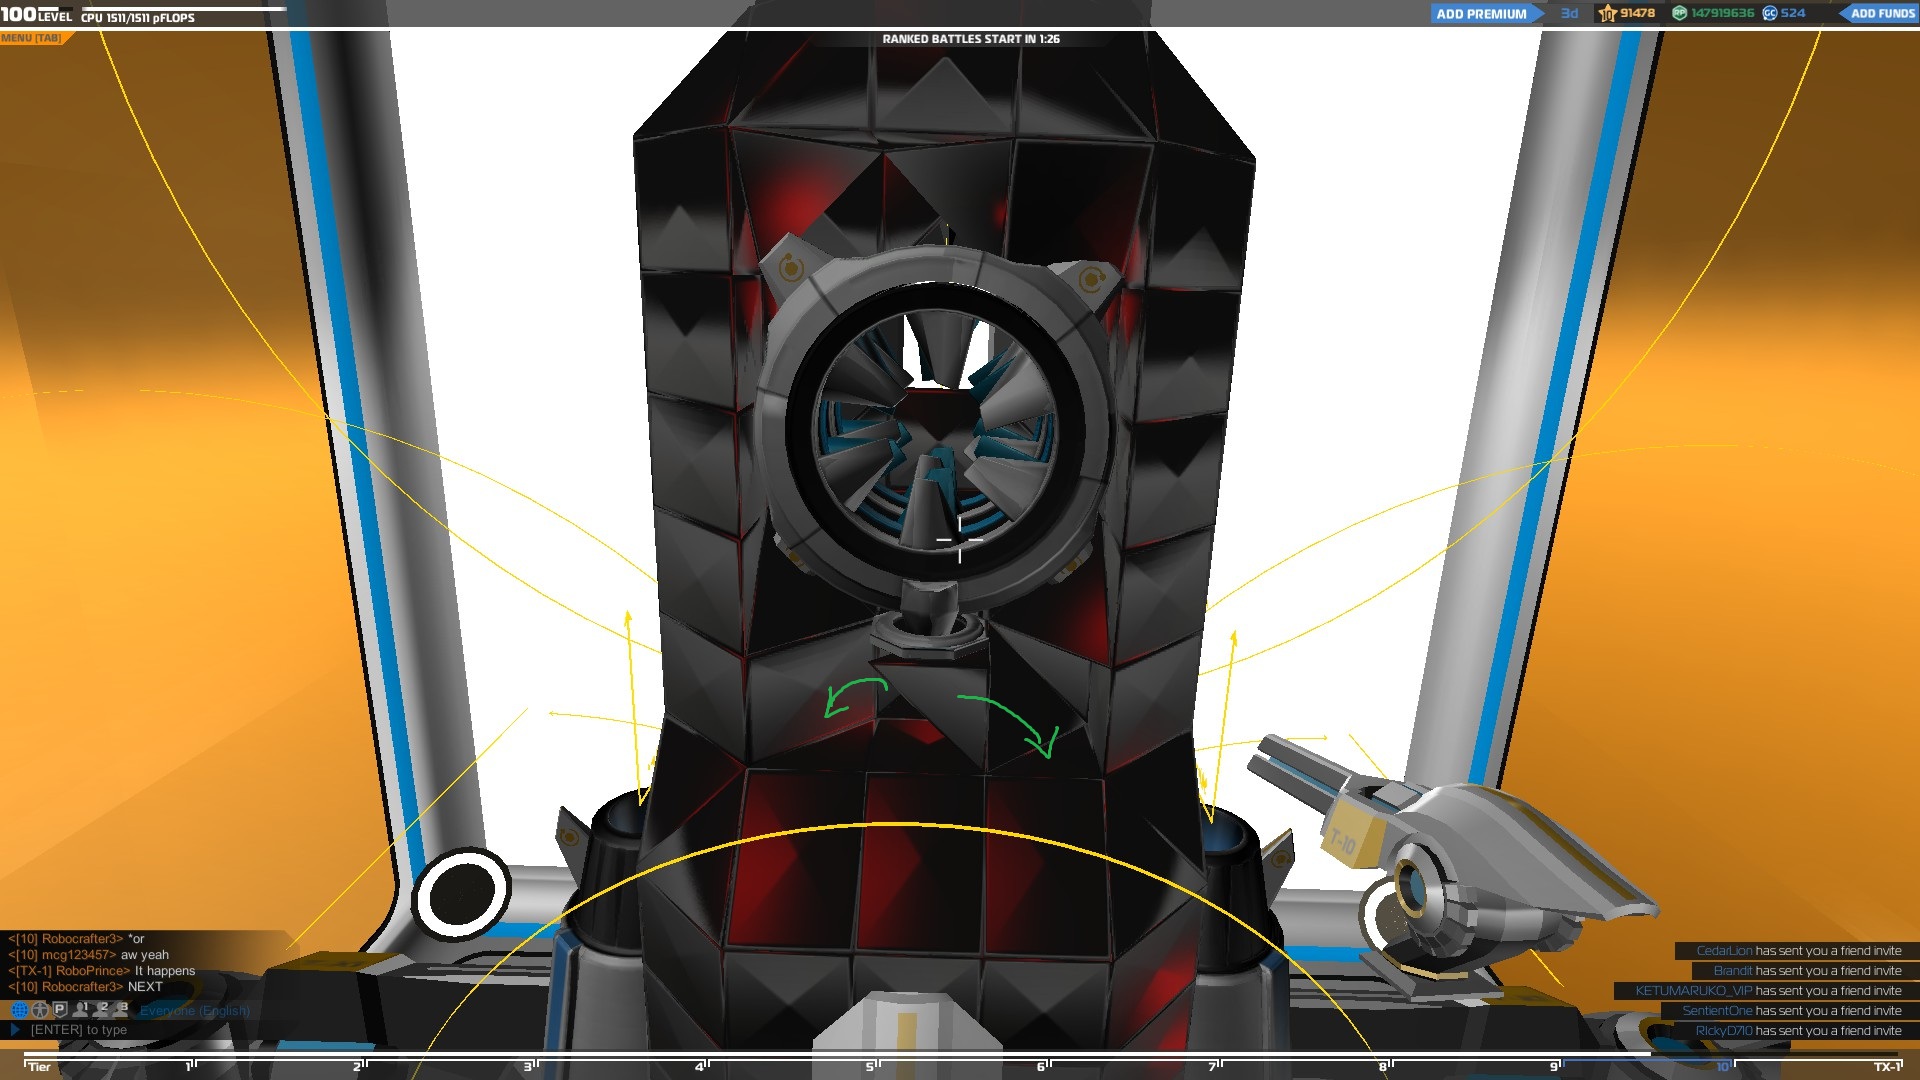
Task: Click the white ring wheel on left
Action: 462,894
